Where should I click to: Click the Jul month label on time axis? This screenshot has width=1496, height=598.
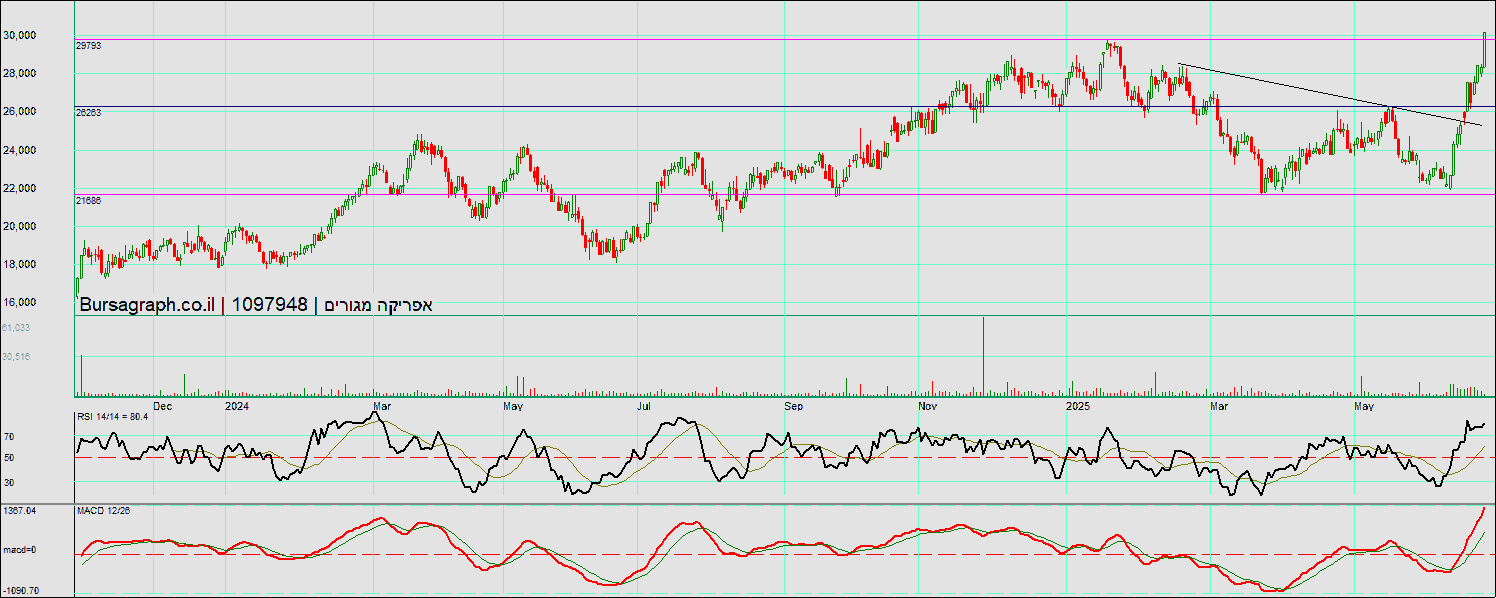click(644, 406)
